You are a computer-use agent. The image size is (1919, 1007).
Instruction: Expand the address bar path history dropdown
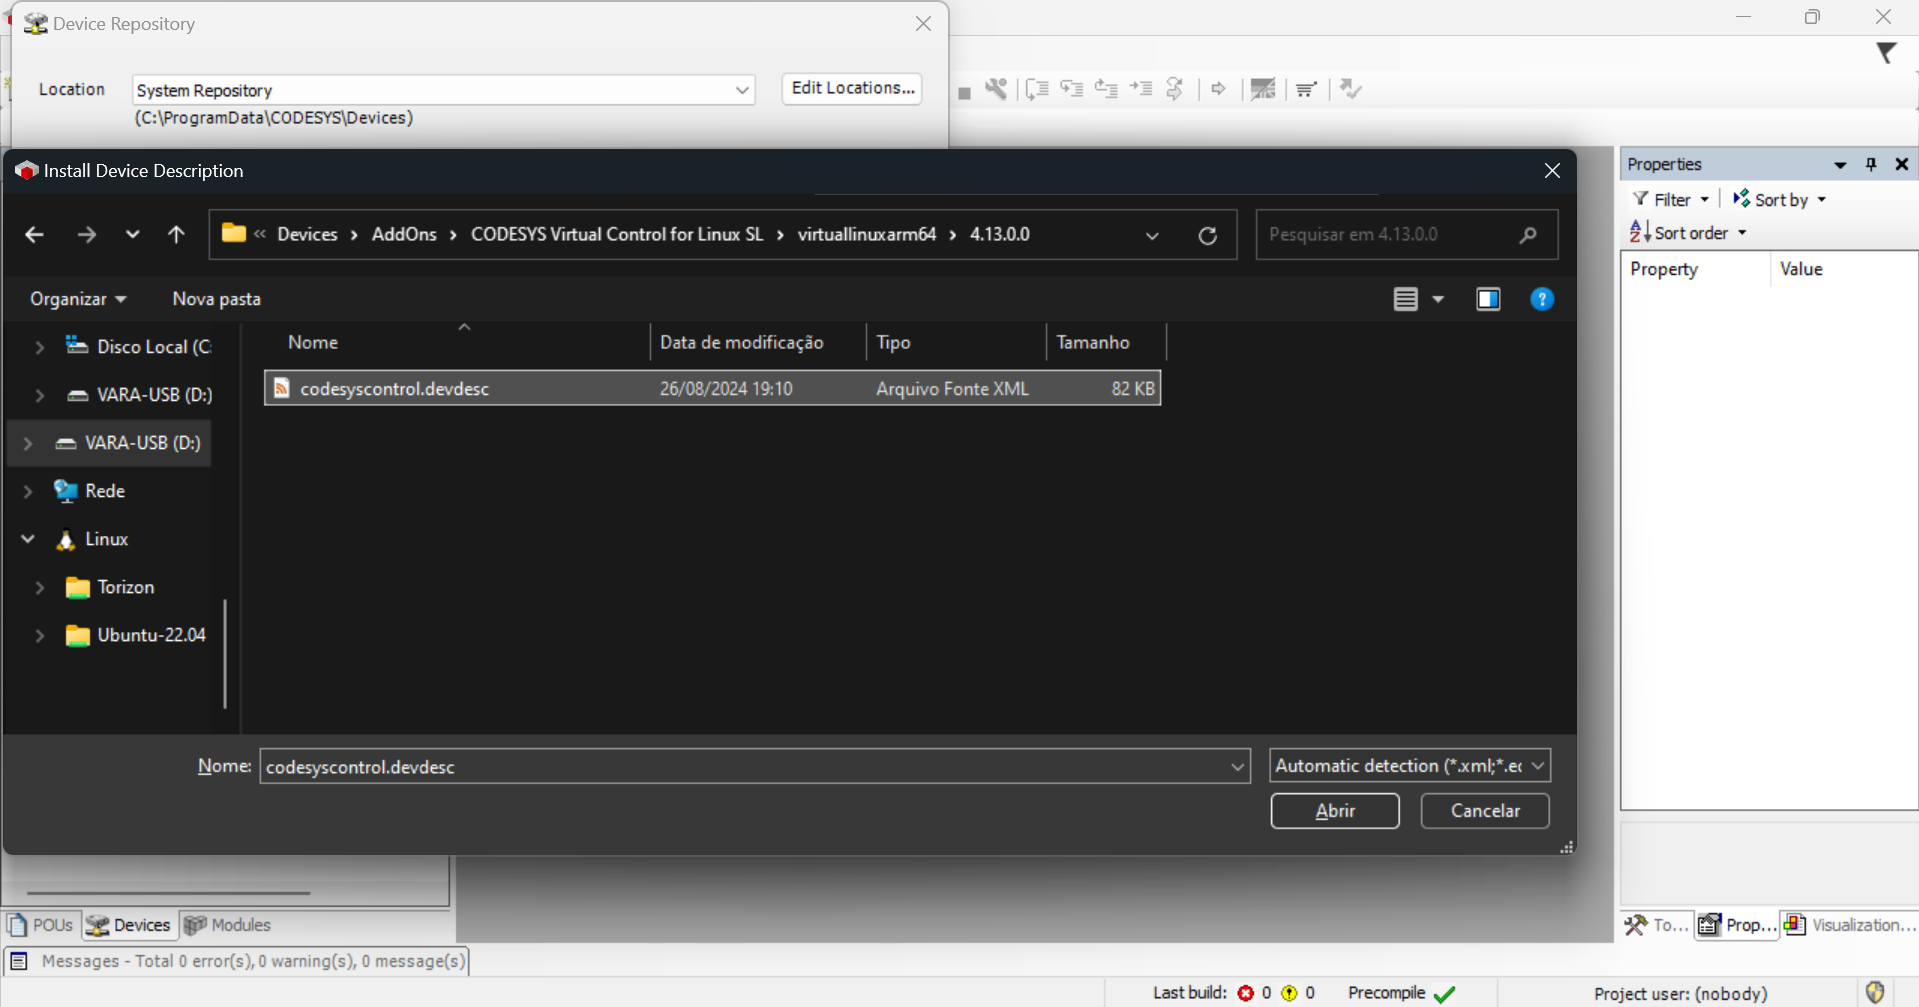pos(1152,235)
